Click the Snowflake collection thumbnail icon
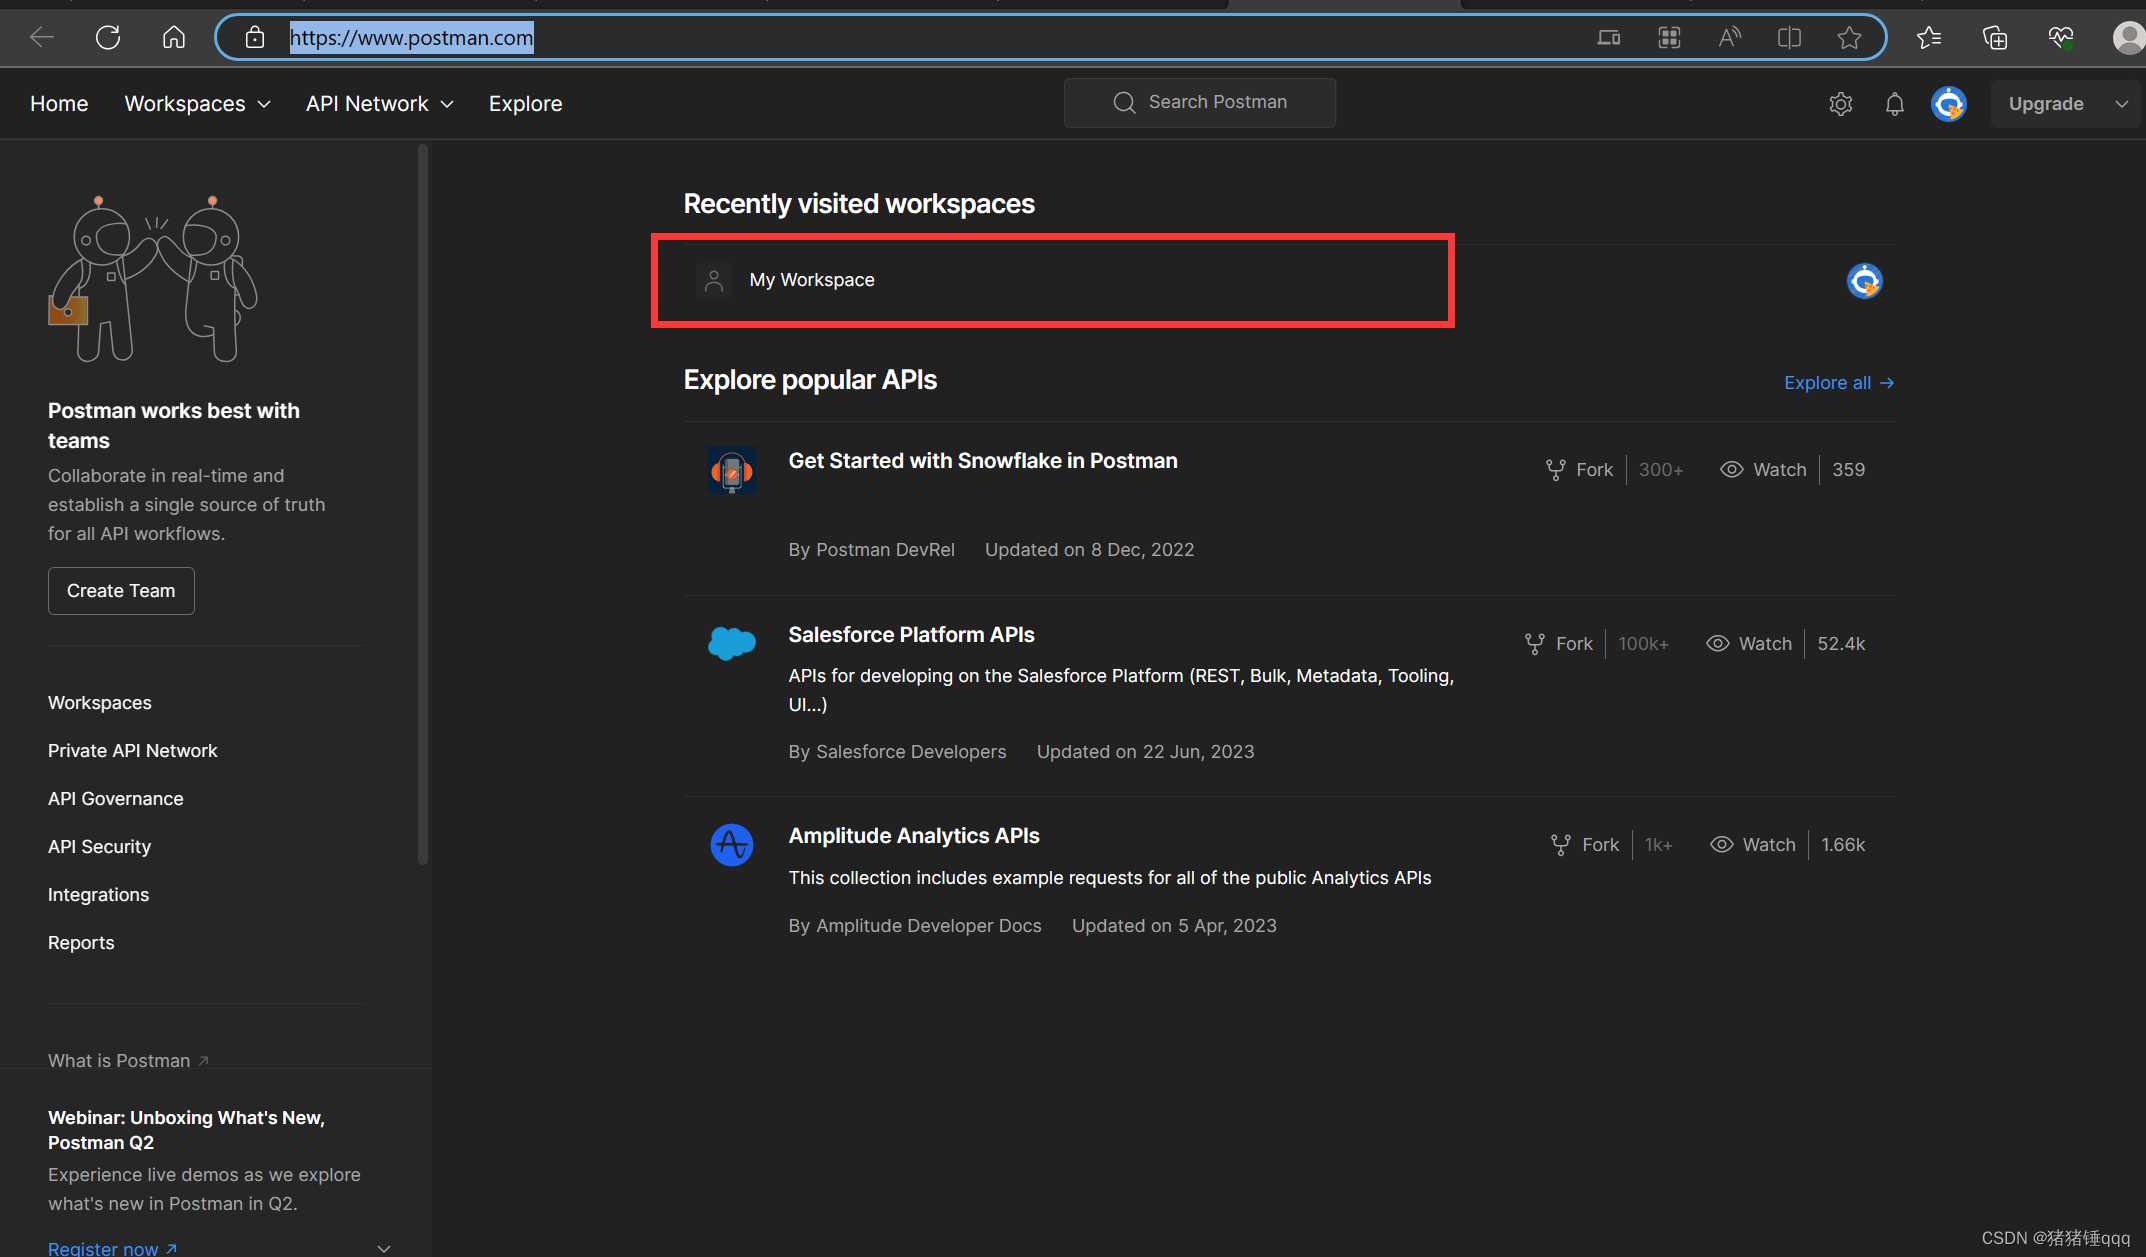 click(732, 470)
